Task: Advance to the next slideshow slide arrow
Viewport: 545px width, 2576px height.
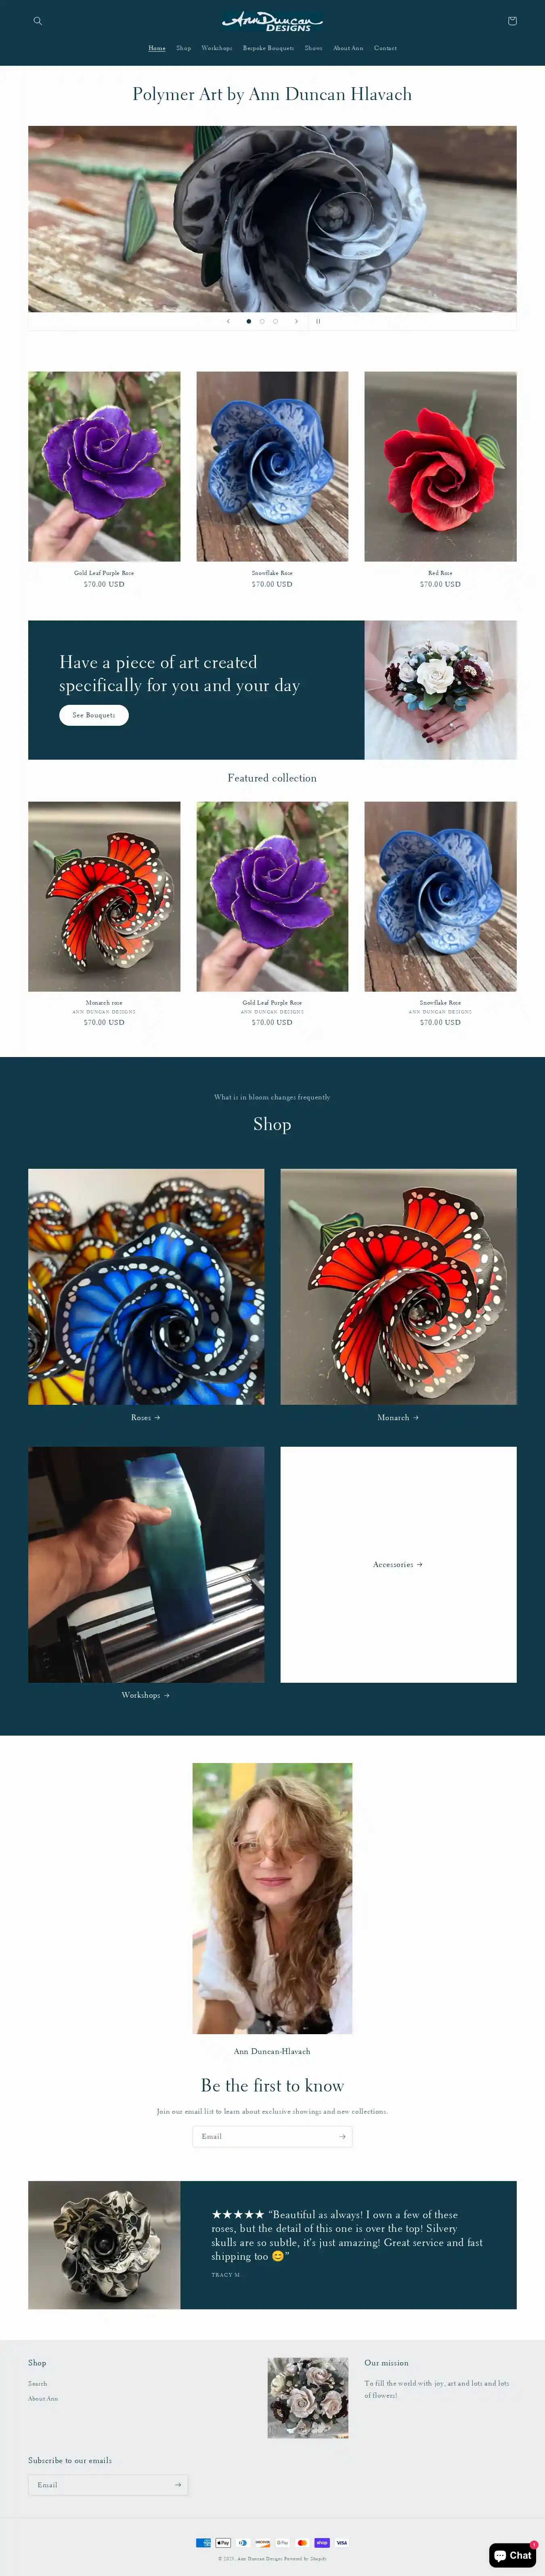Action: click(x=296, y=321)
